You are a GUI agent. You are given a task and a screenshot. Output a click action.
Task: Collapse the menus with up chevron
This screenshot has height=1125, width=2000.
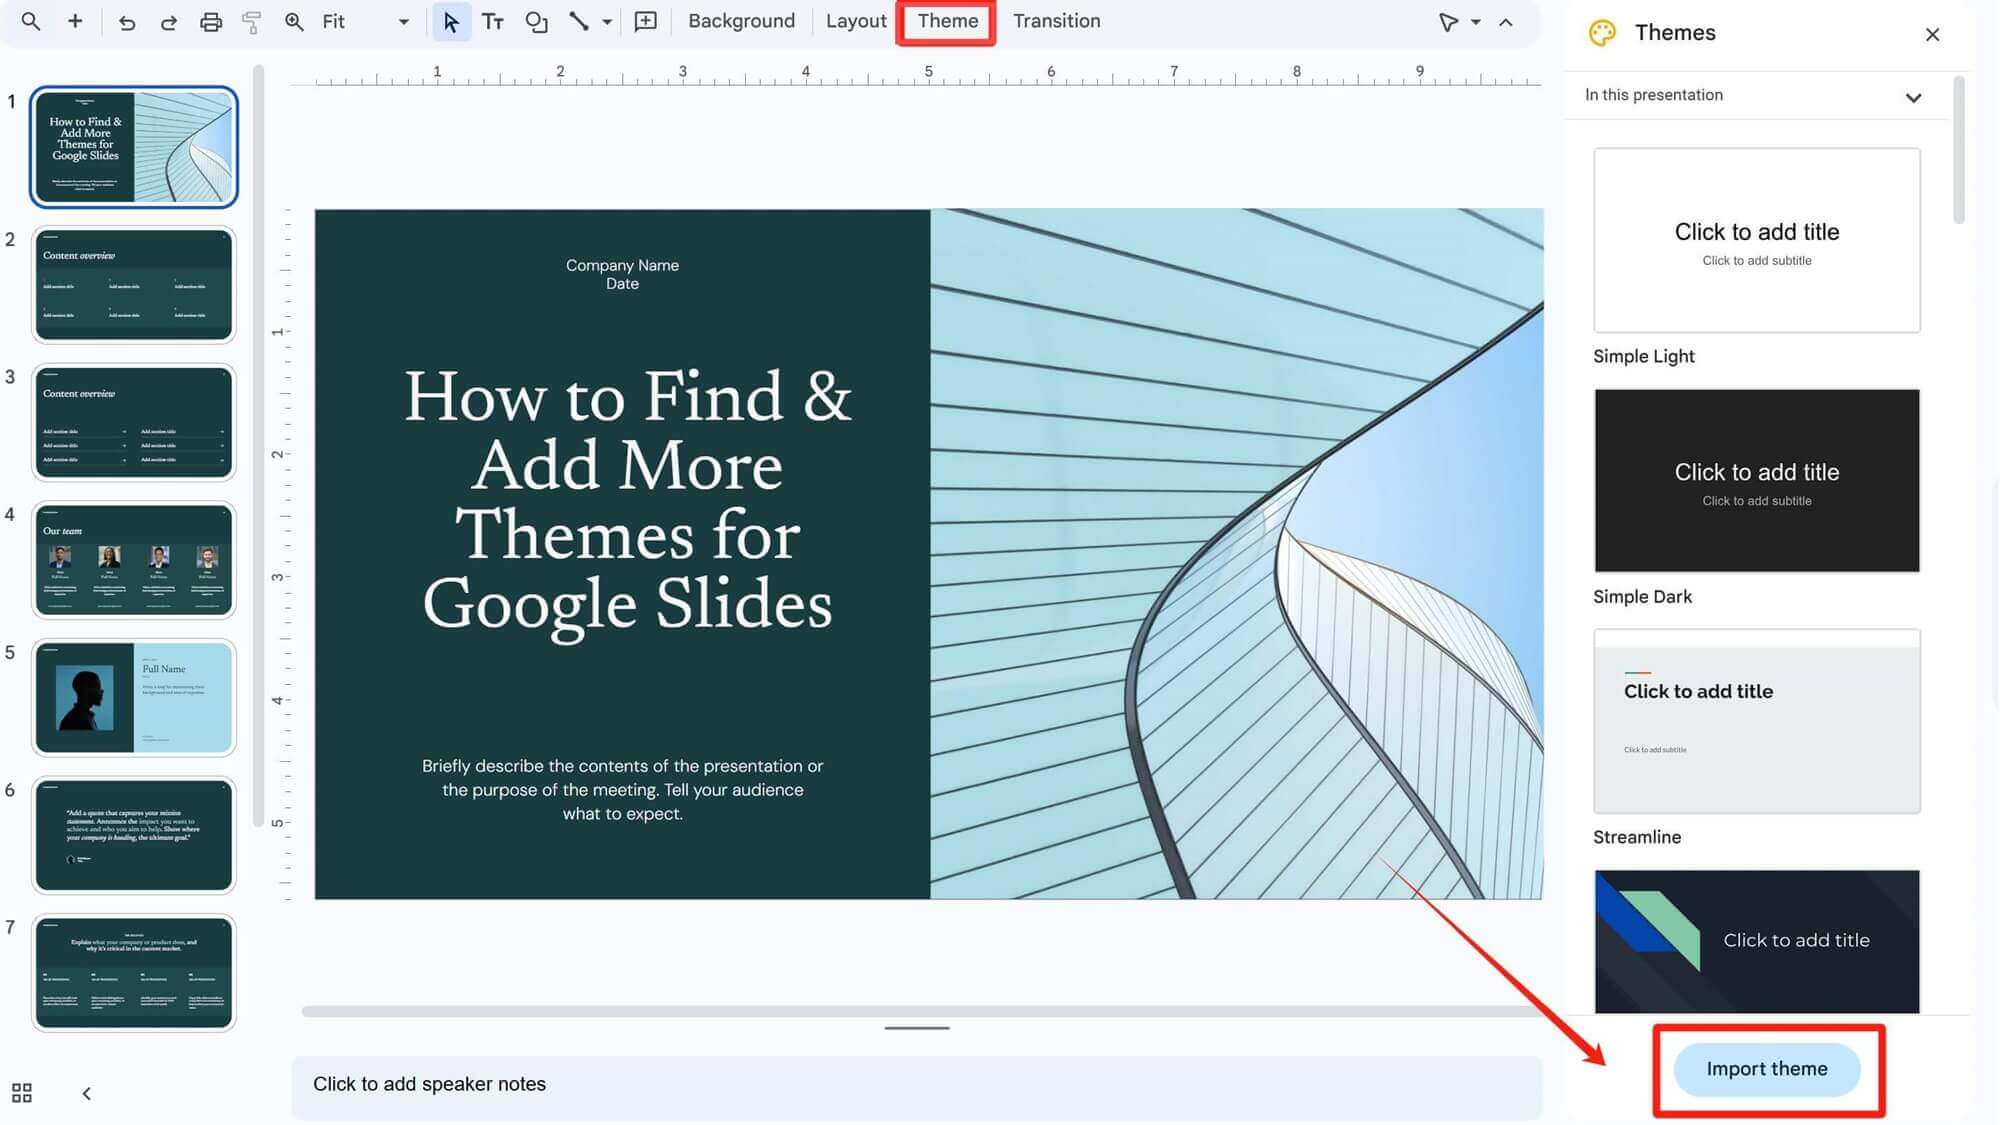(x=1506, y=21)
